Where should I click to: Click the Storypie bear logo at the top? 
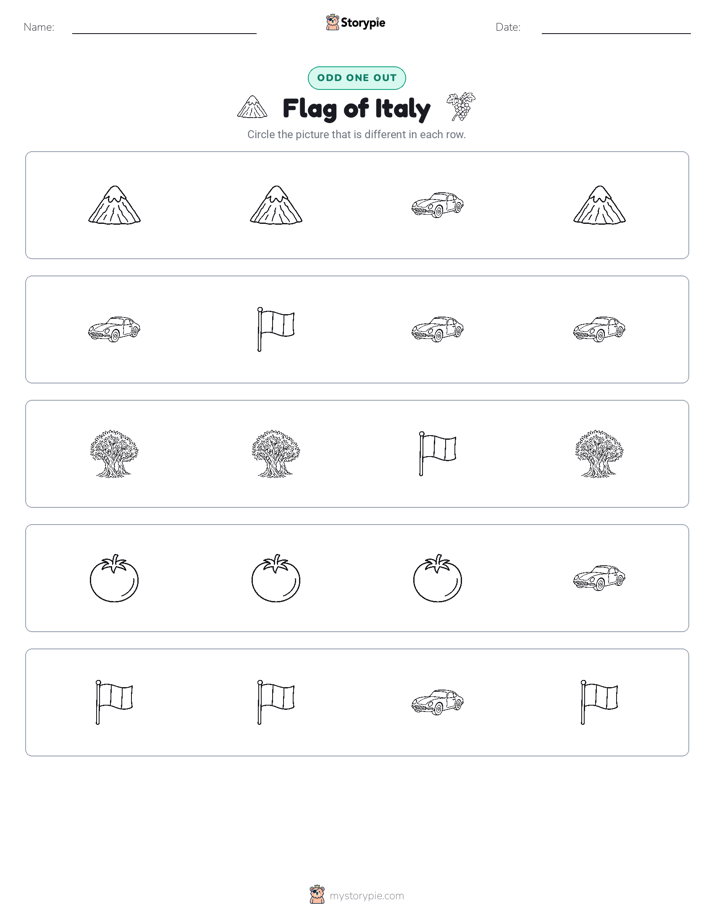(x=332, y=22)
